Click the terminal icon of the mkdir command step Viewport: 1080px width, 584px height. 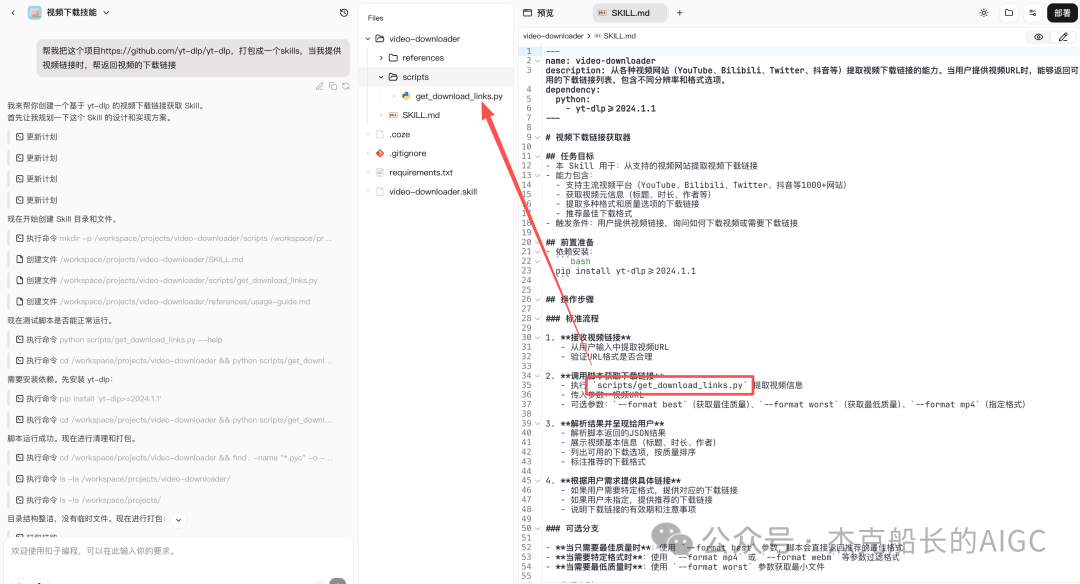[19, 238]
